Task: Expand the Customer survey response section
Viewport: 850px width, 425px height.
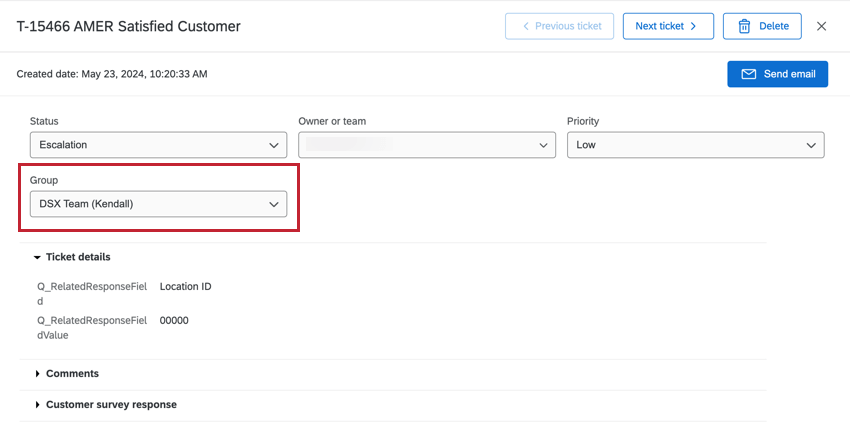Action: [37, 405]
